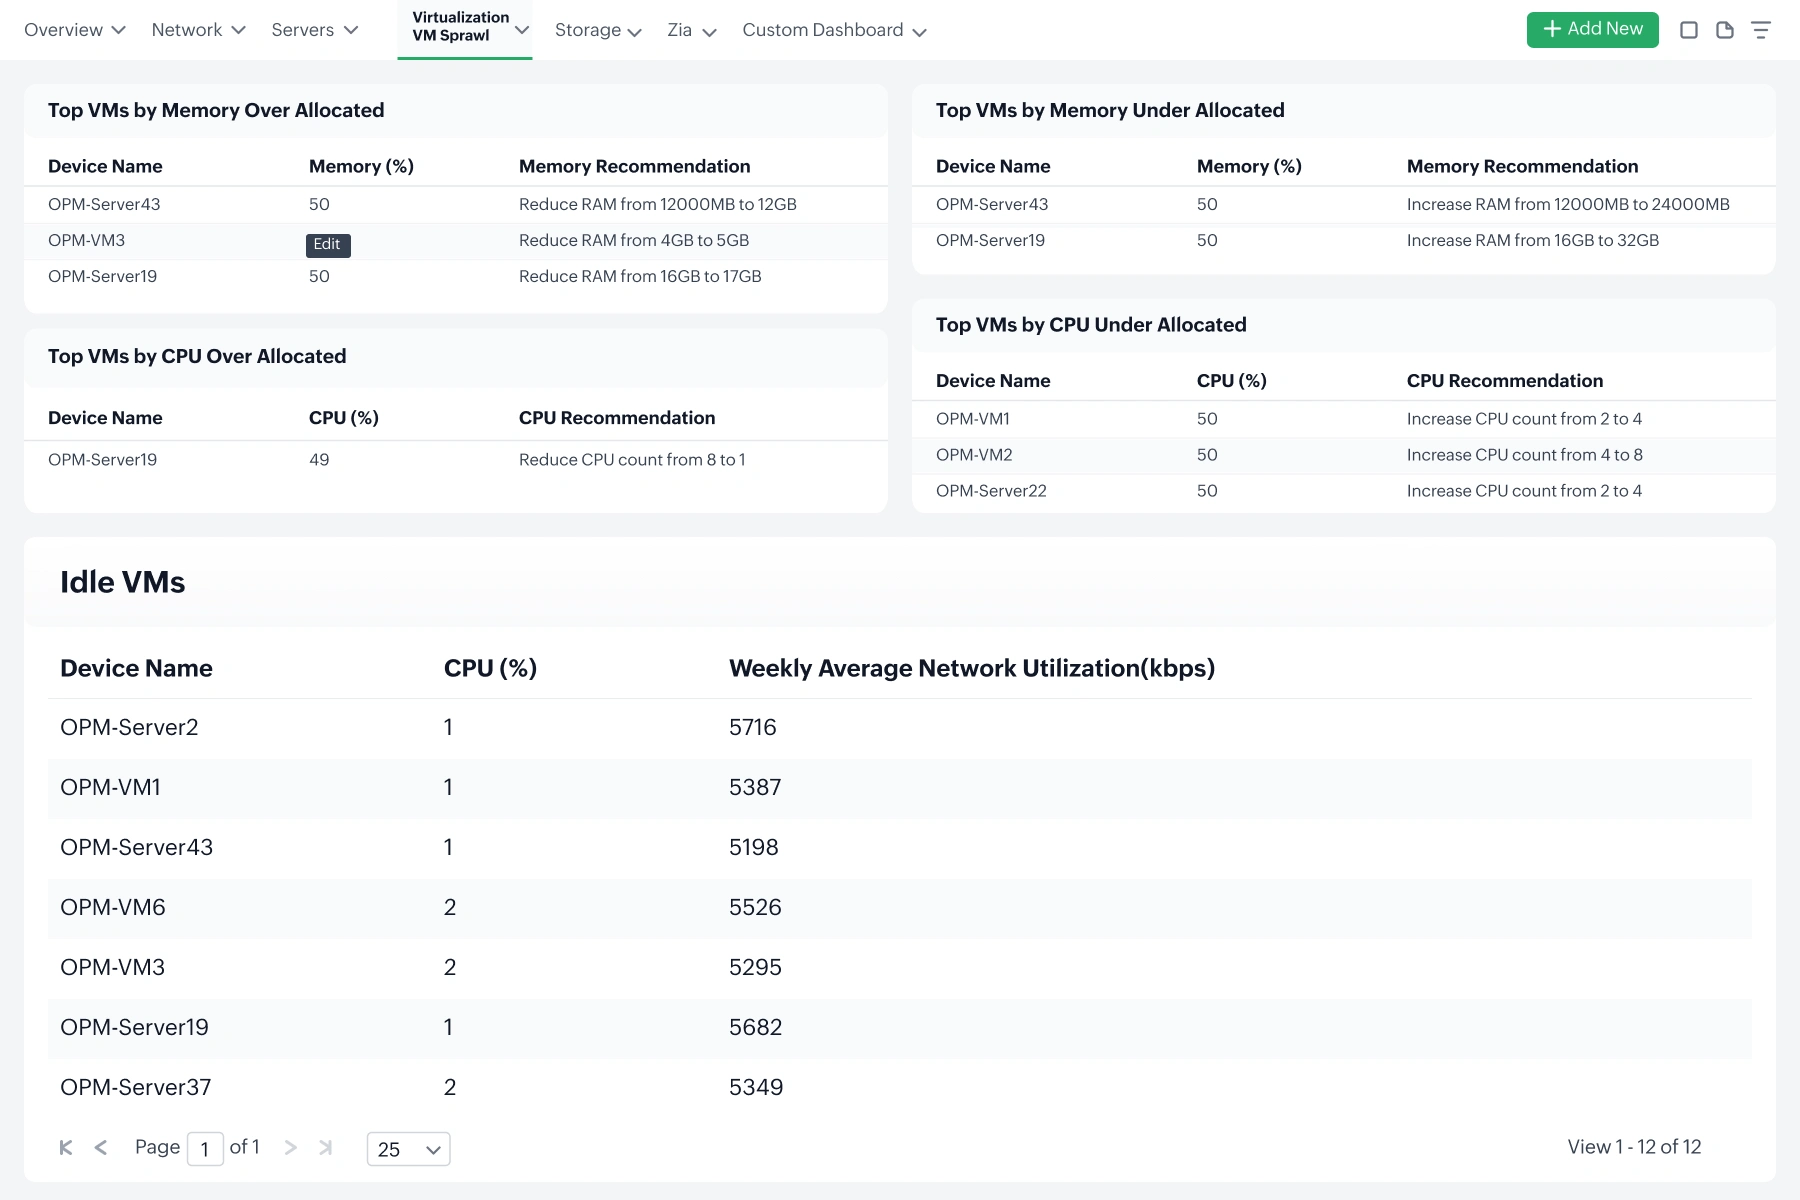This screenshot has width=1800, height=1200.
Task: Click 'Increase RAM from 16GB to 32GB'
Action: click(1533, 240)
